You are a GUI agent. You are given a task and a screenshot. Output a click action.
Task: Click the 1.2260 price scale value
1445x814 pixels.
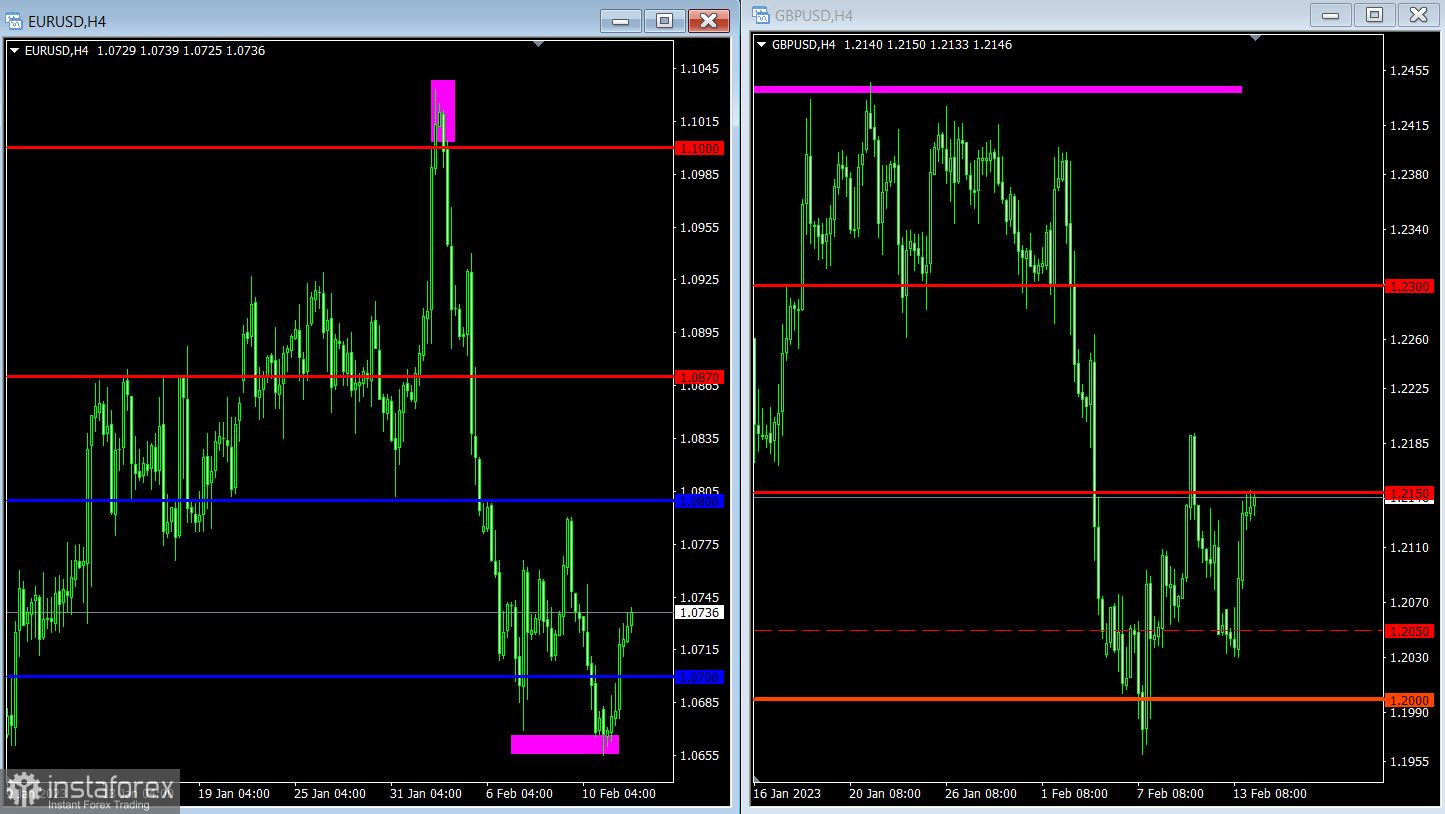coord(1409,340)
